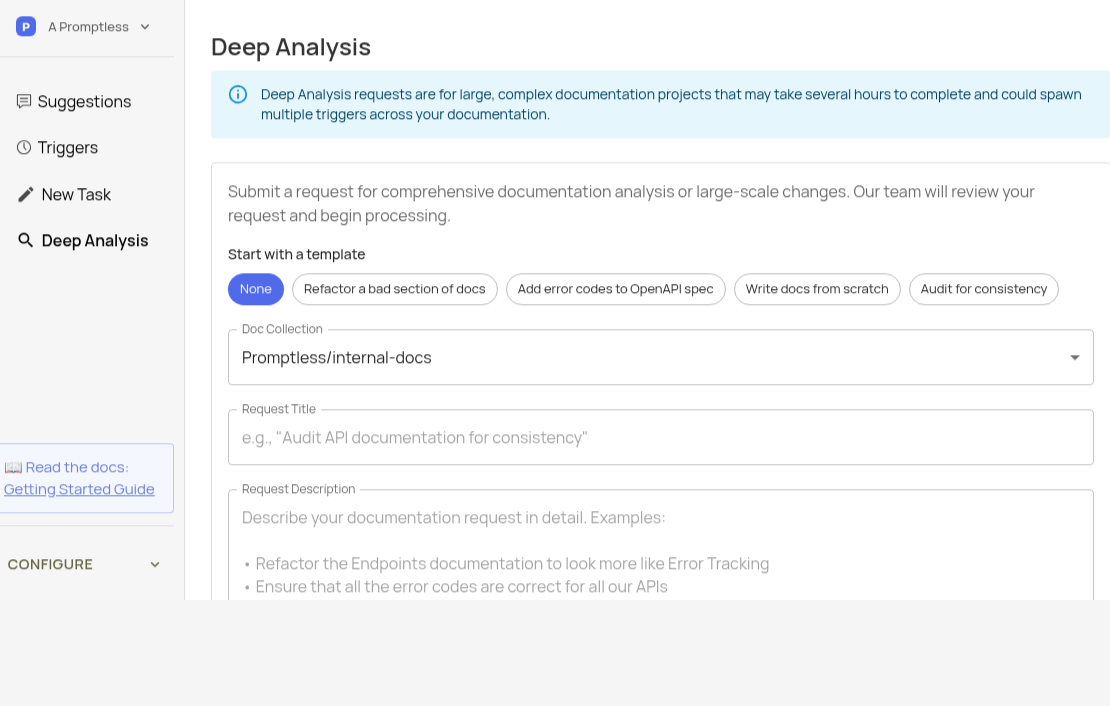Select the 'Write docs from scratch' template
This screenshot has height=706, width=1110.
817,289
